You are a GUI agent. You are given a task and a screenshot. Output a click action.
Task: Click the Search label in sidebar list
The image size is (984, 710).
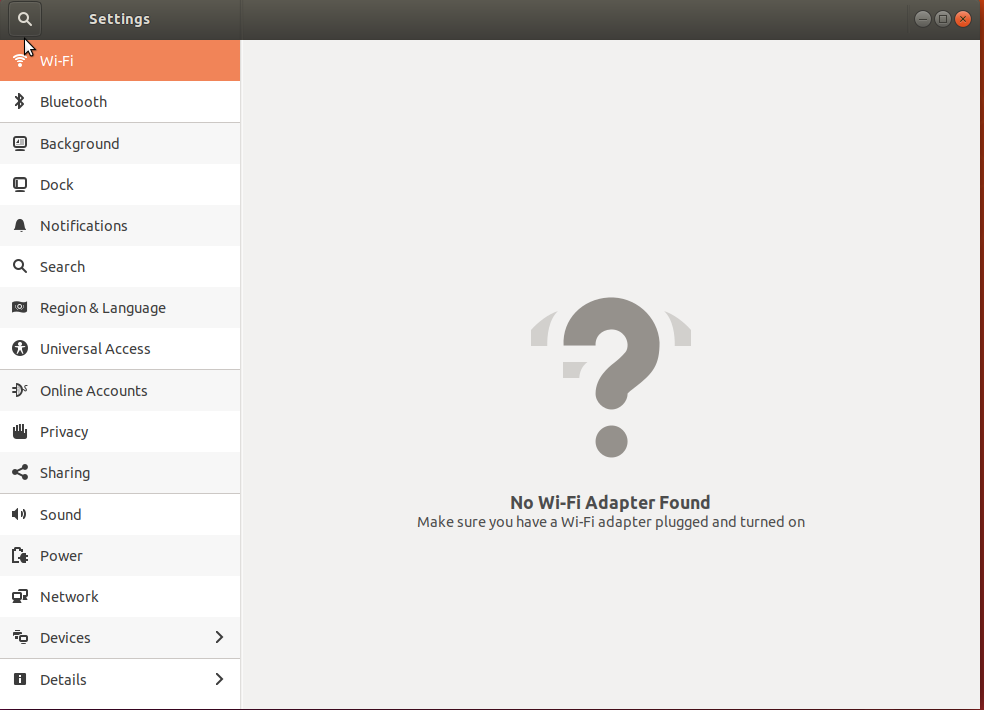[62, 267]
